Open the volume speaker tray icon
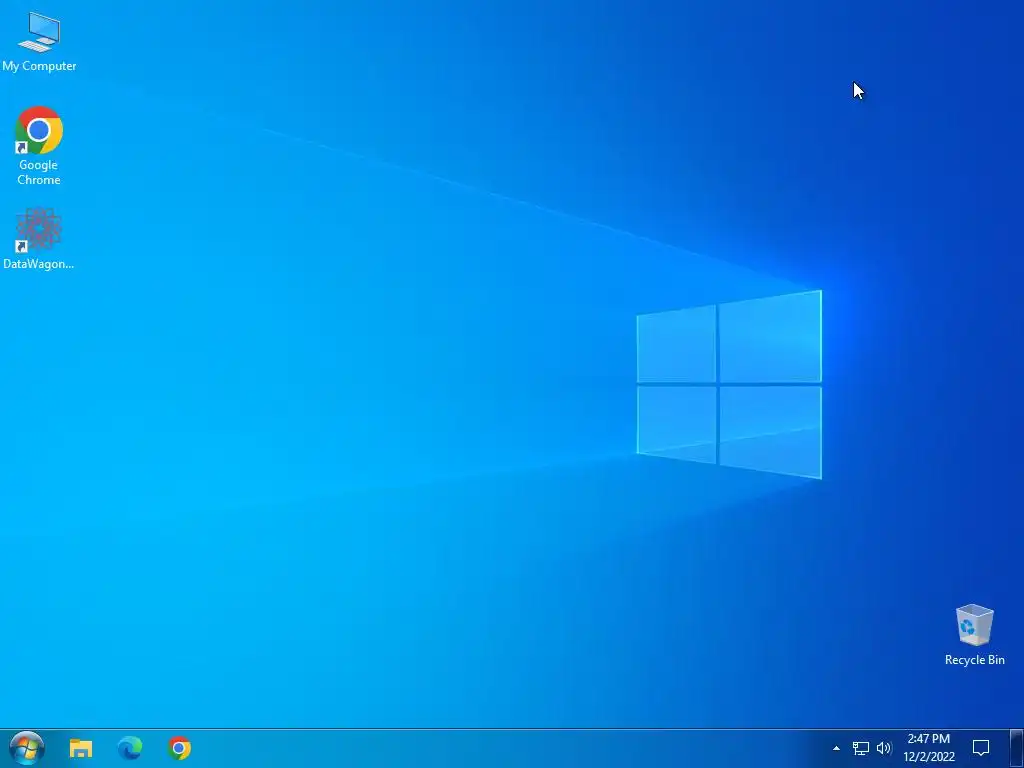 click(x=884, y=748)
